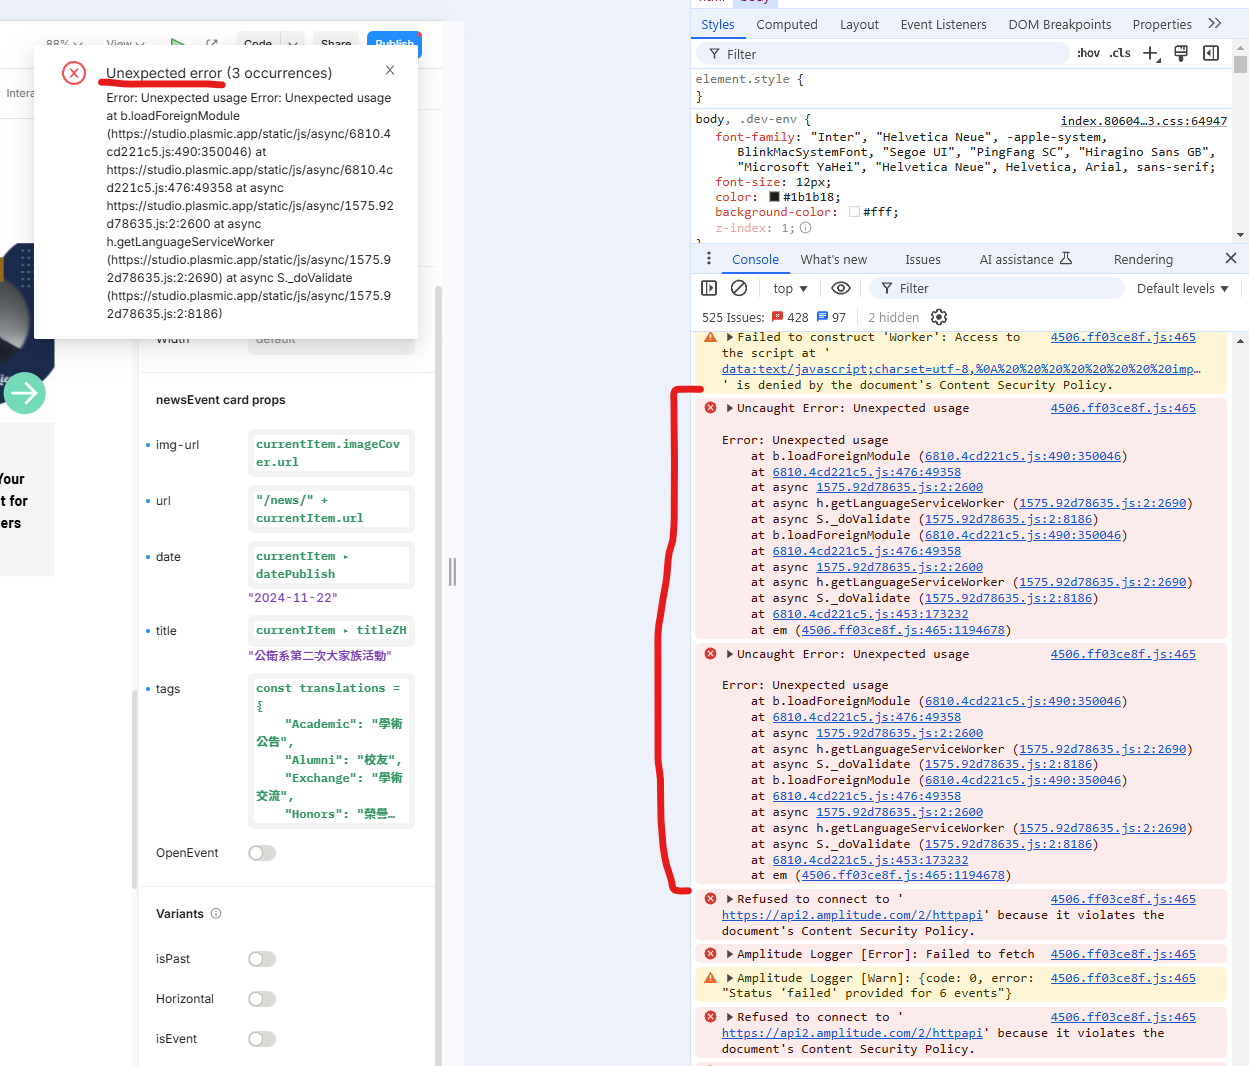
Task: Click the Variants info icon
Action: [x=216, y=914]
